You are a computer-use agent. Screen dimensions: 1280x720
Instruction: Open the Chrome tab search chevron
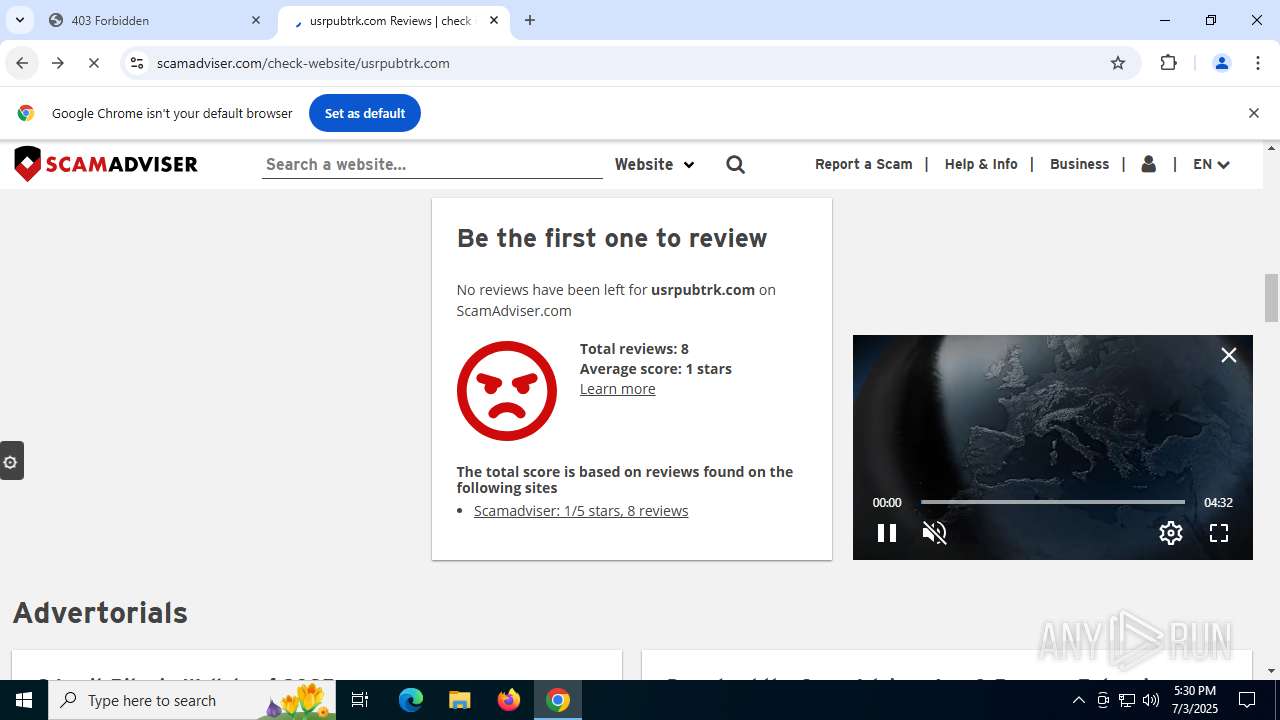[x=19, y=20]
